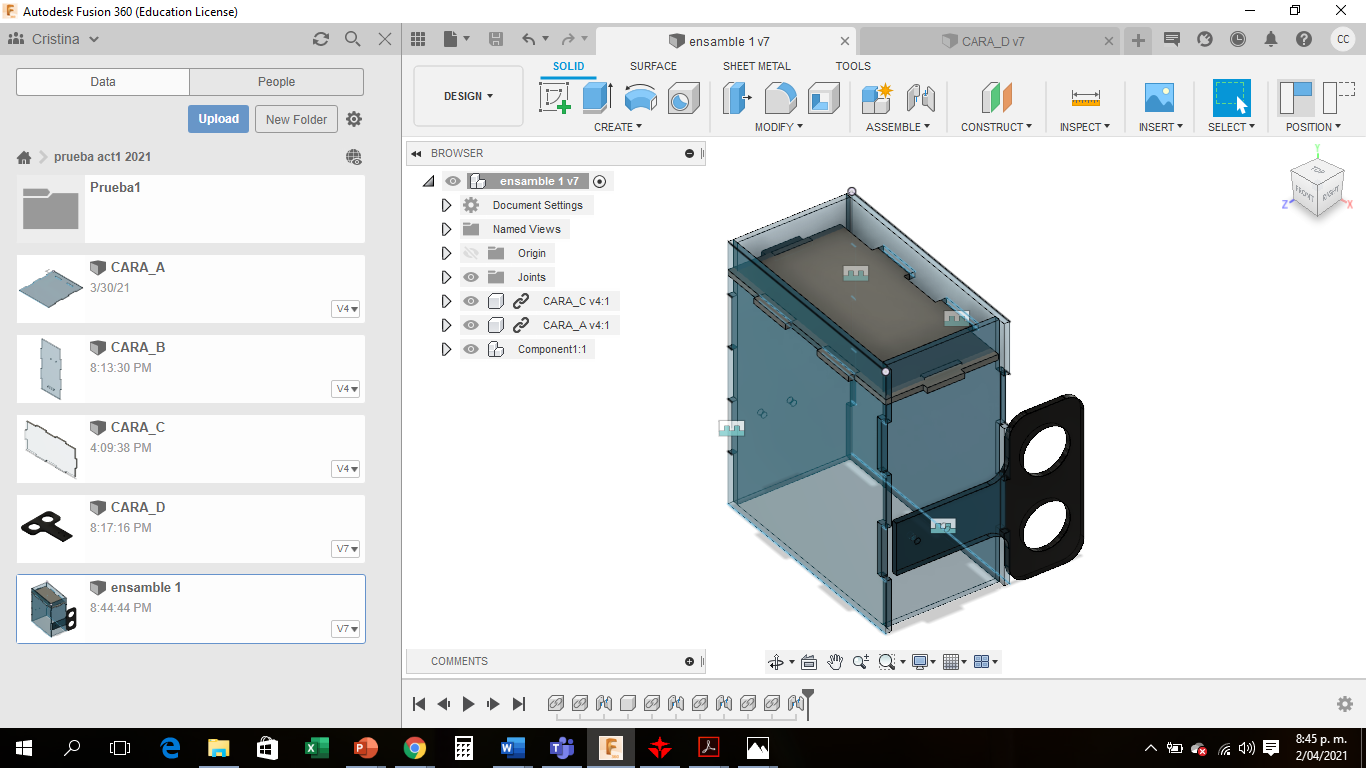
Task: Hide the CARA_C v4:1 component
Action: coord(471,301)
